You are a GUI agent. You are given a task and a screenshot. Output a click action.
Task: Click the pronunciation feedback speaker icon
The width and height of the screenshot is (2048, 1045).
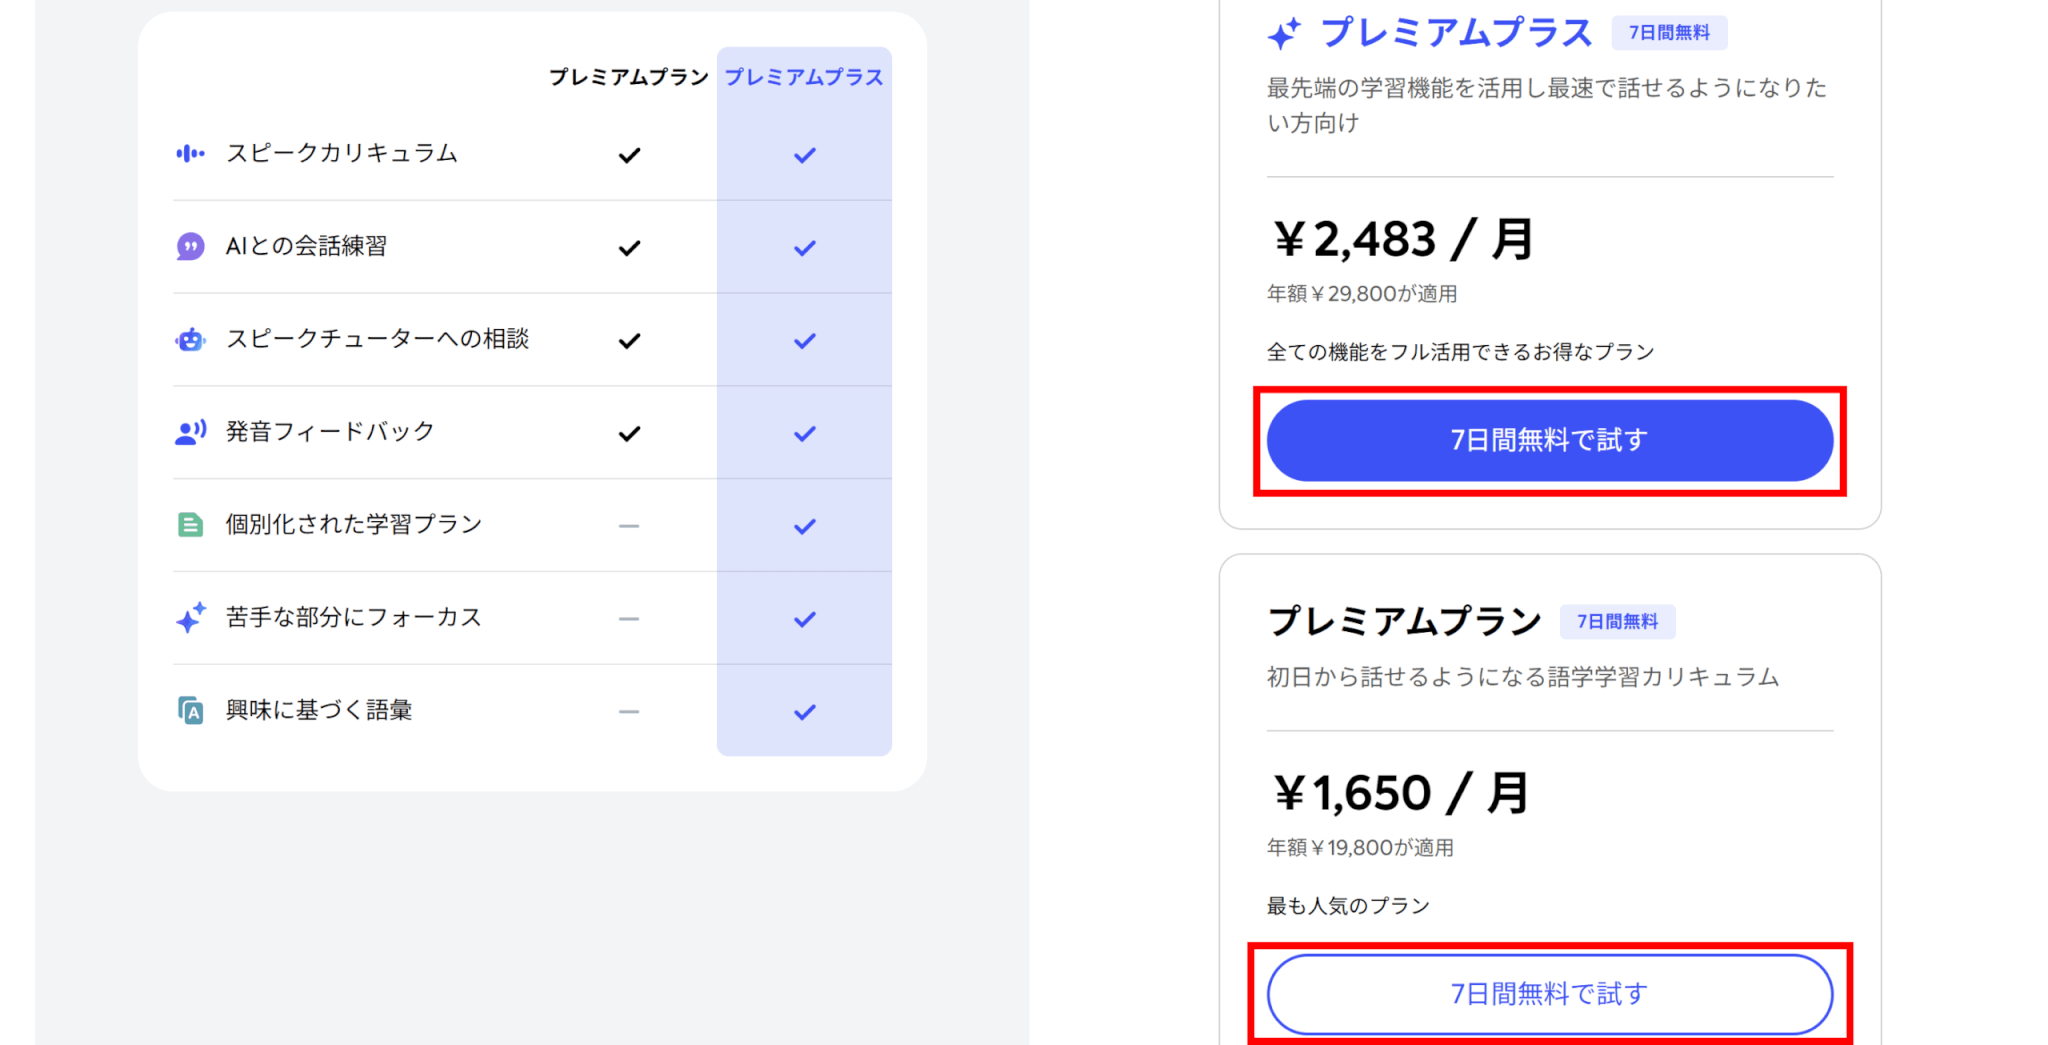tap(190, 432)
